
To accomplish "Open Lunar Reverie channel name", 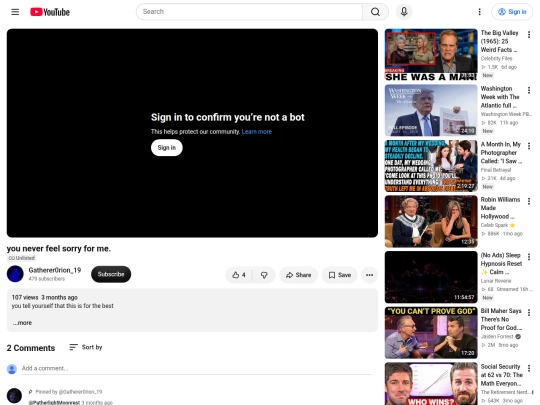I will click(496, 281).
